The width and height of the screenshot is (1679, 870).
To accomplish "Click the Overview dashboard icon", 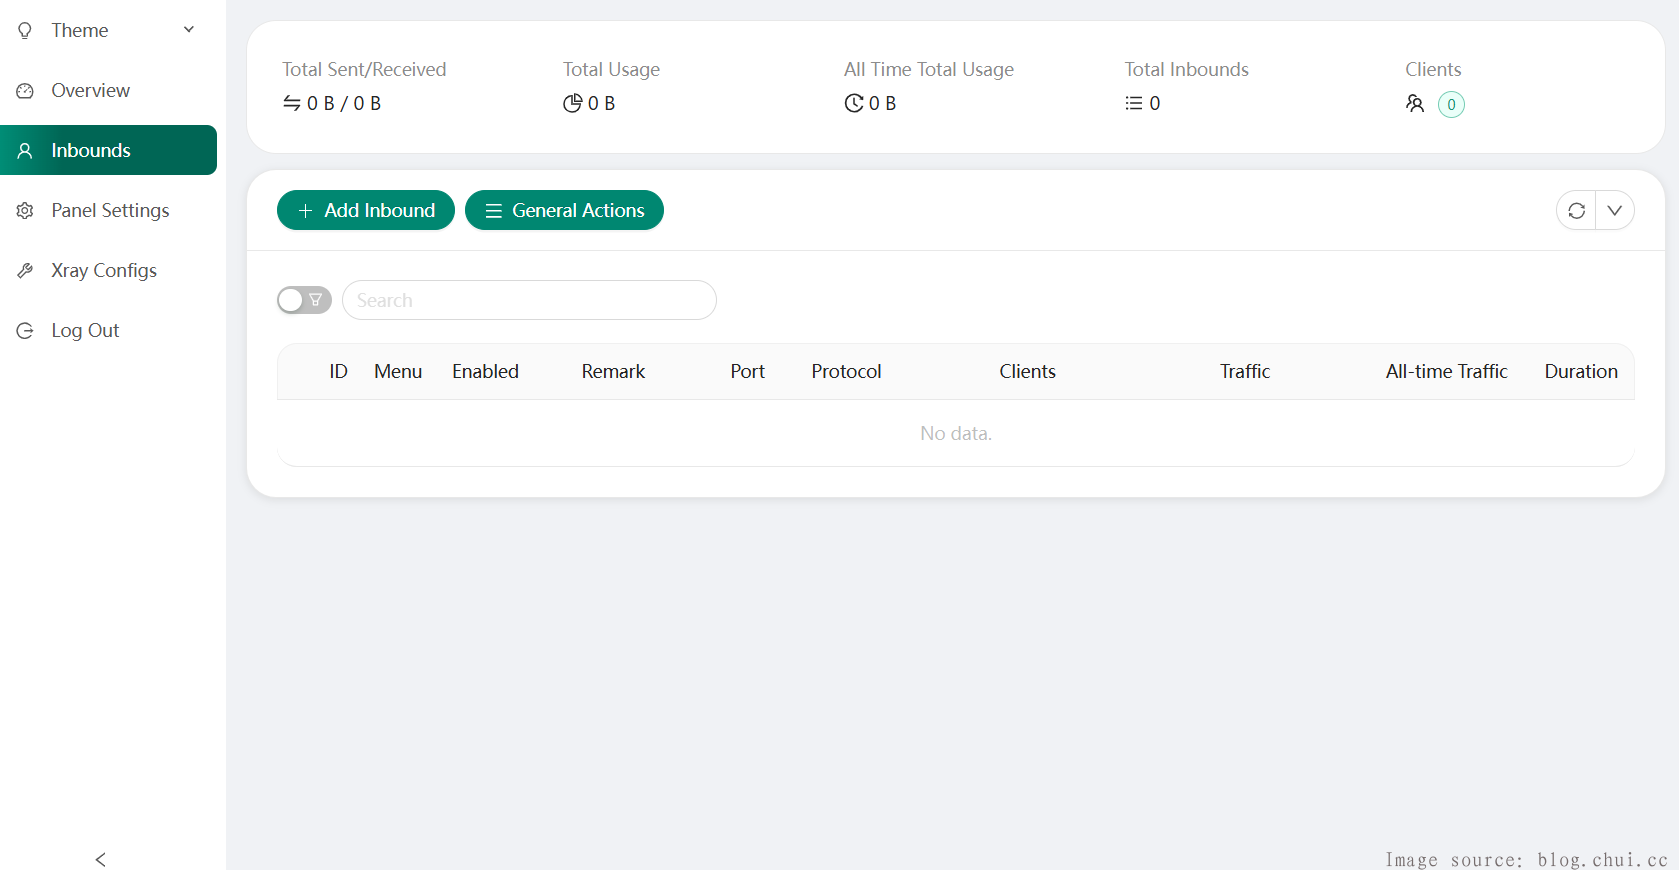I will click(x=25, y=91).
